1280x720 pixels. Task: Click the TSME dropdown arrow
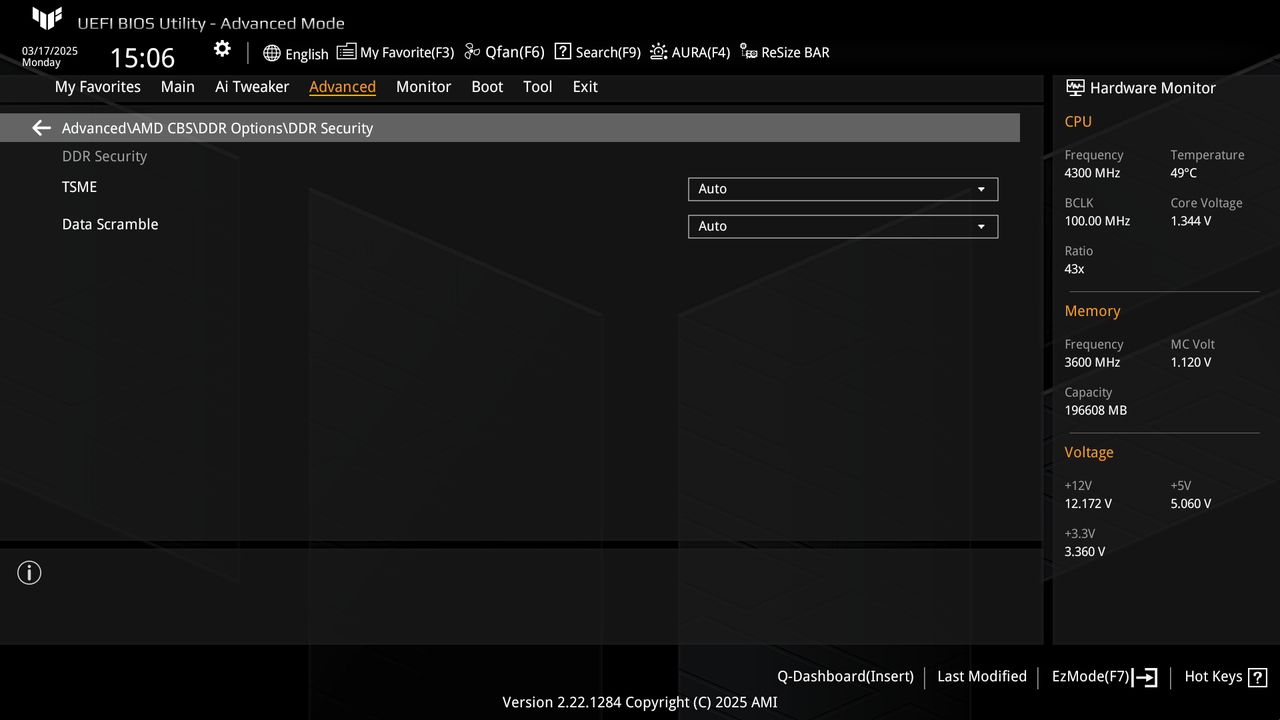point(981,189)
